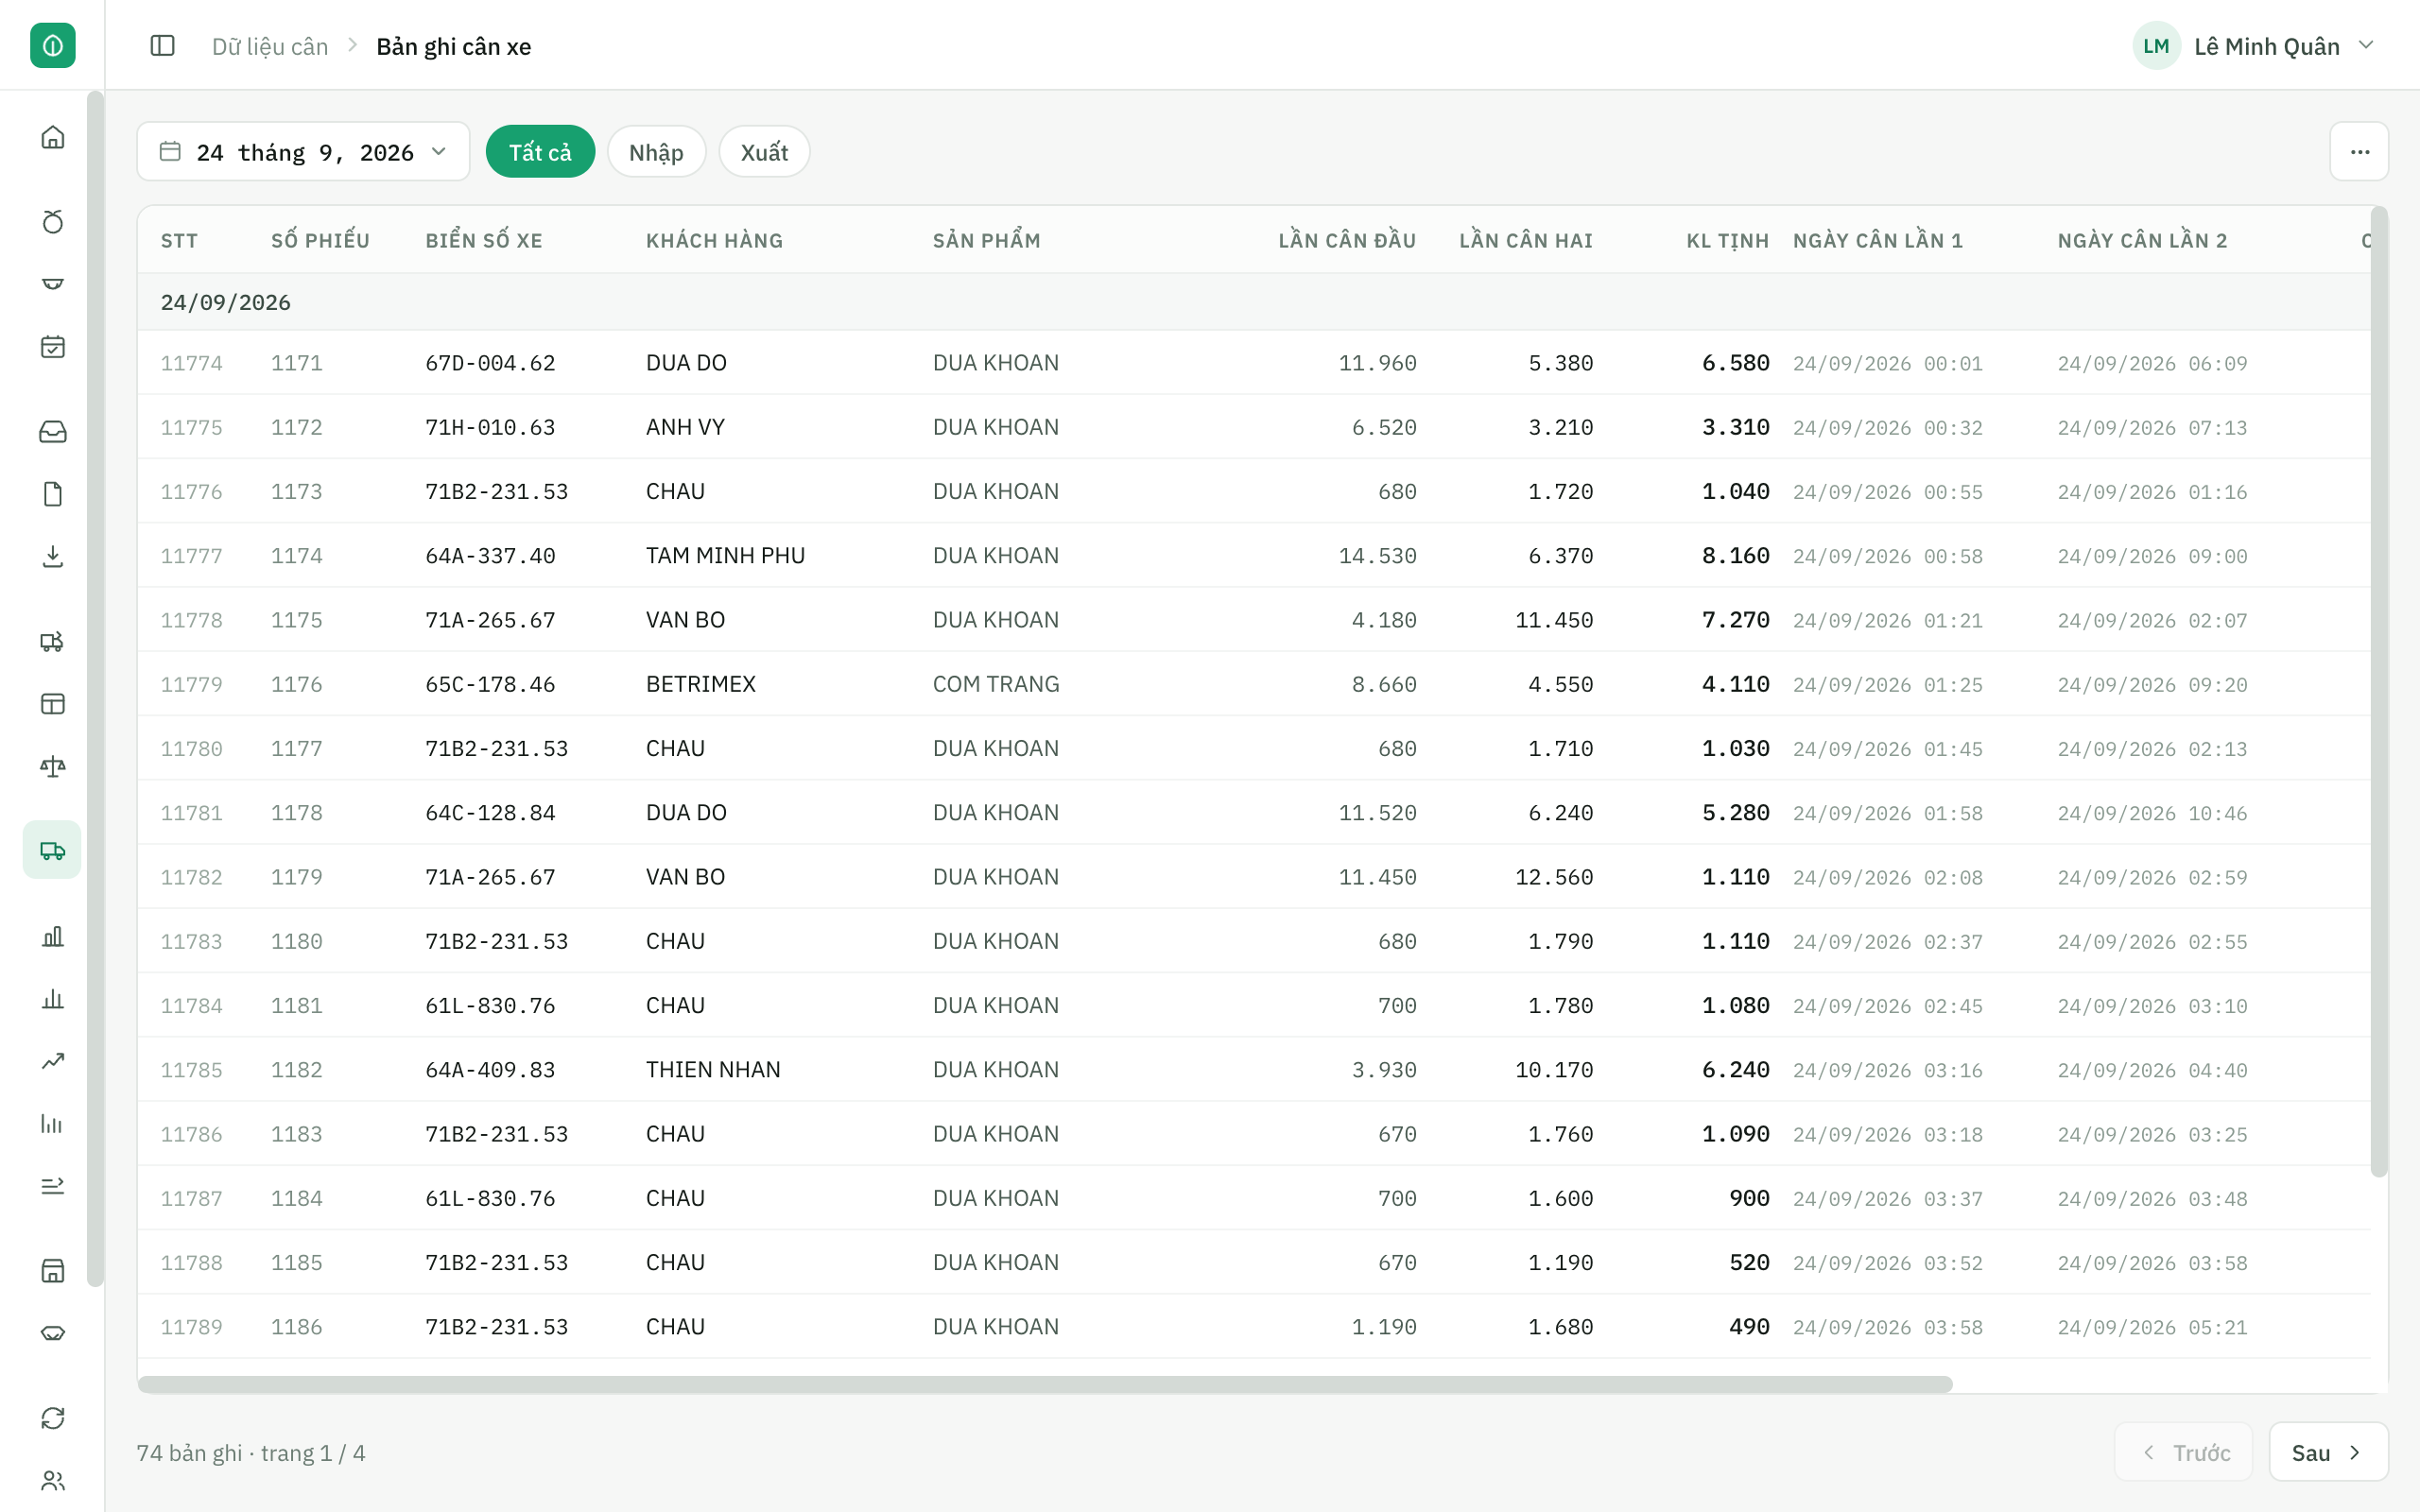Click the table vertical scrollbar
Image resolution: width=2420 pixels, height=1512 pixels.
pyautogui.click(x=2379, y=691)
